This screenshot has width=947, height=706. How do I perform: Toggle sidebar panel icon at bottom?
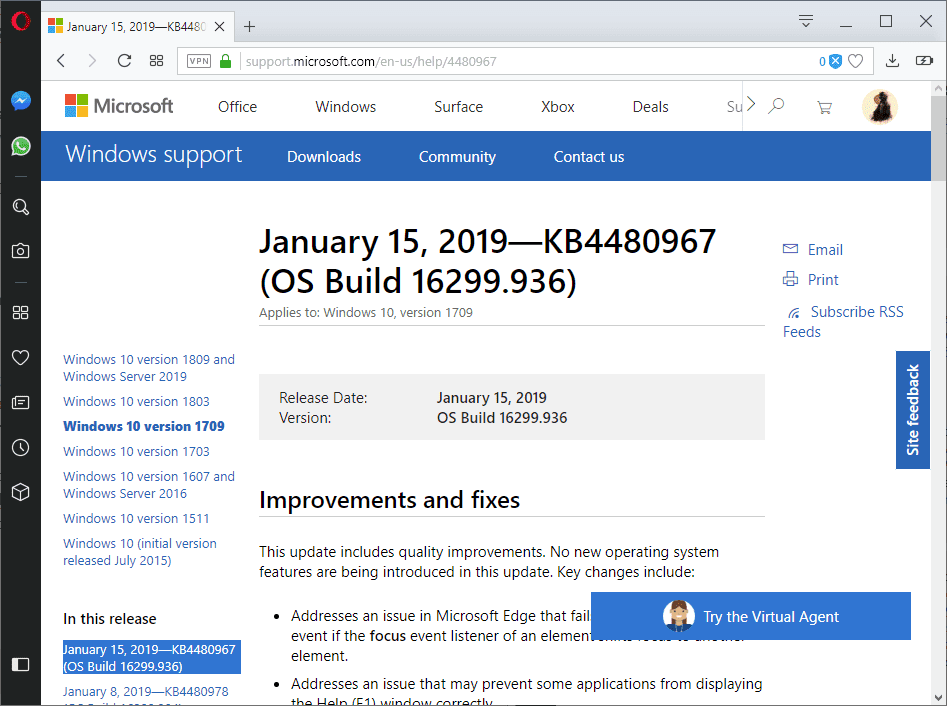tap(21, 664)
